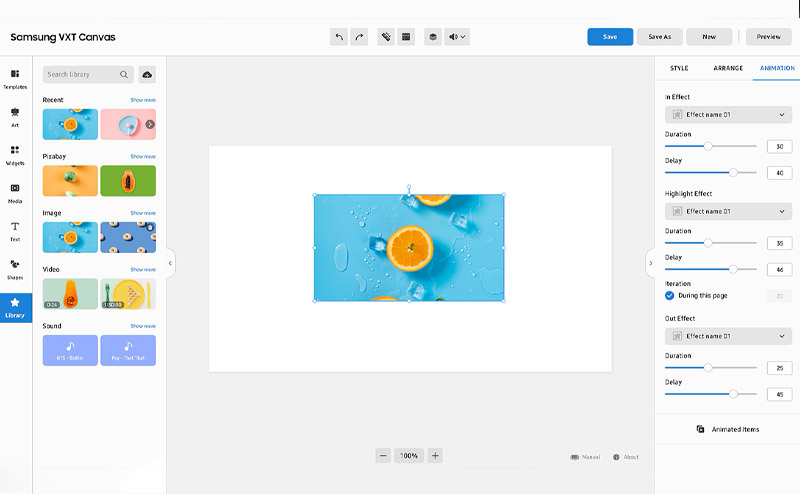Open the Widgets sidebar panel
The image size is (800, 494).
point(15,154)
